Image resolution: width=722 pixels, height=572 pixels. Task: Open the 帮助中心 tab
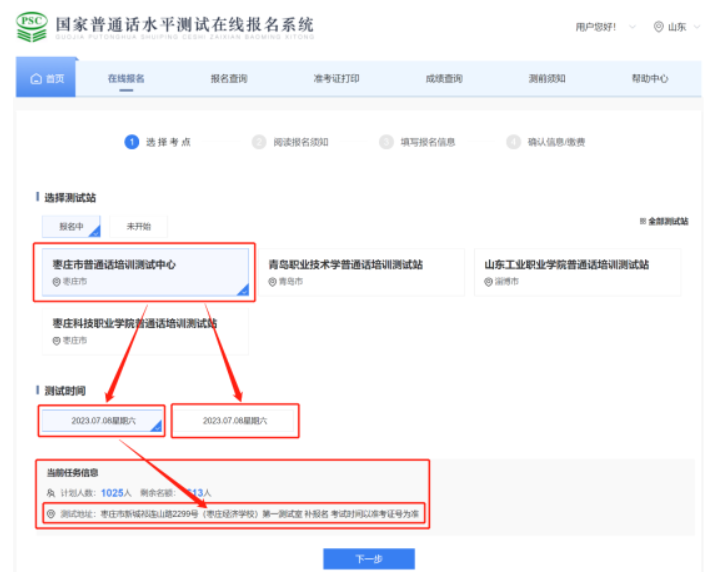pyautogui.click(x=649, y=79)
